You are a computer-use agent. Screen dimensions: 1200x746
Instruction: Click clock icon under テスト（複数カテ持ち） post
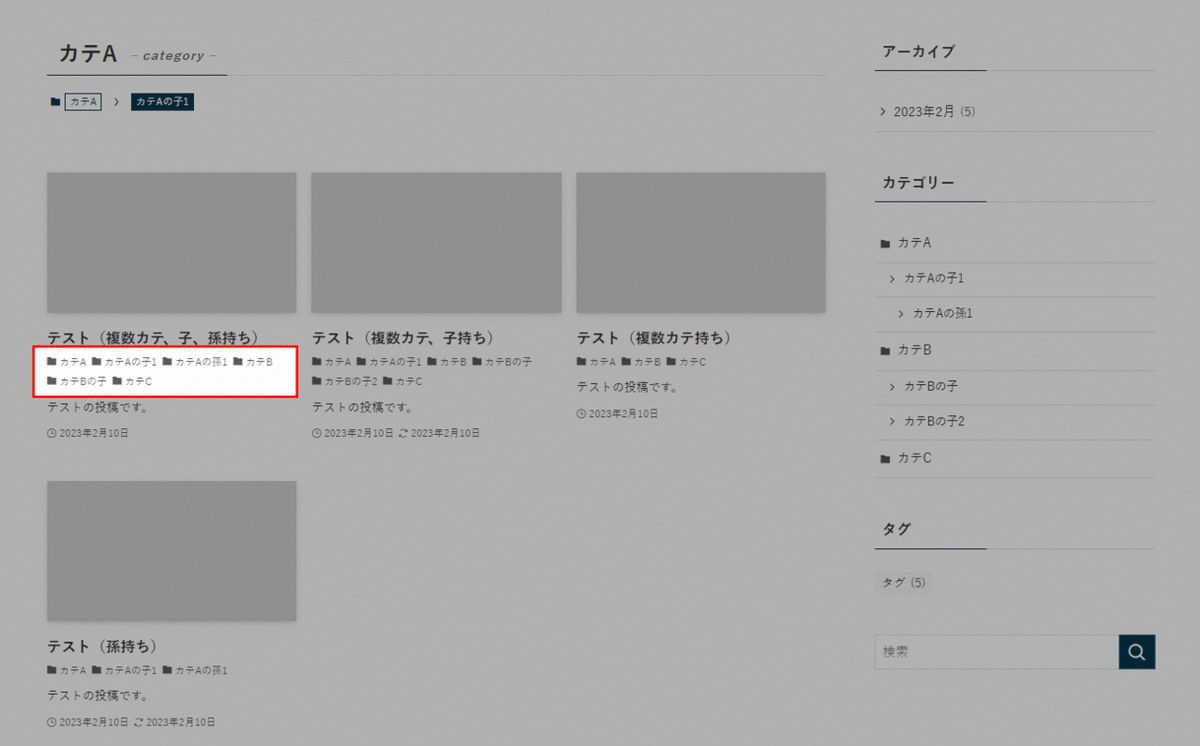pos(582,414)
